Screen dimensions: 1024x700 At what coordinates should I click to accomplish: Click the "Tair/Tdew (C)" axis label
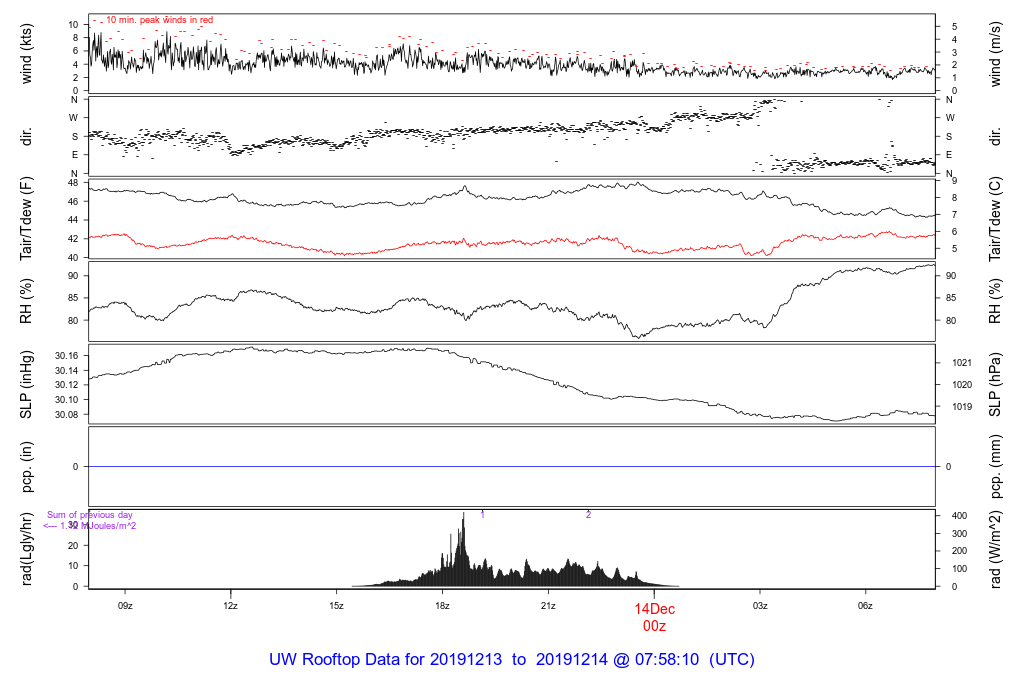point(995,219)
